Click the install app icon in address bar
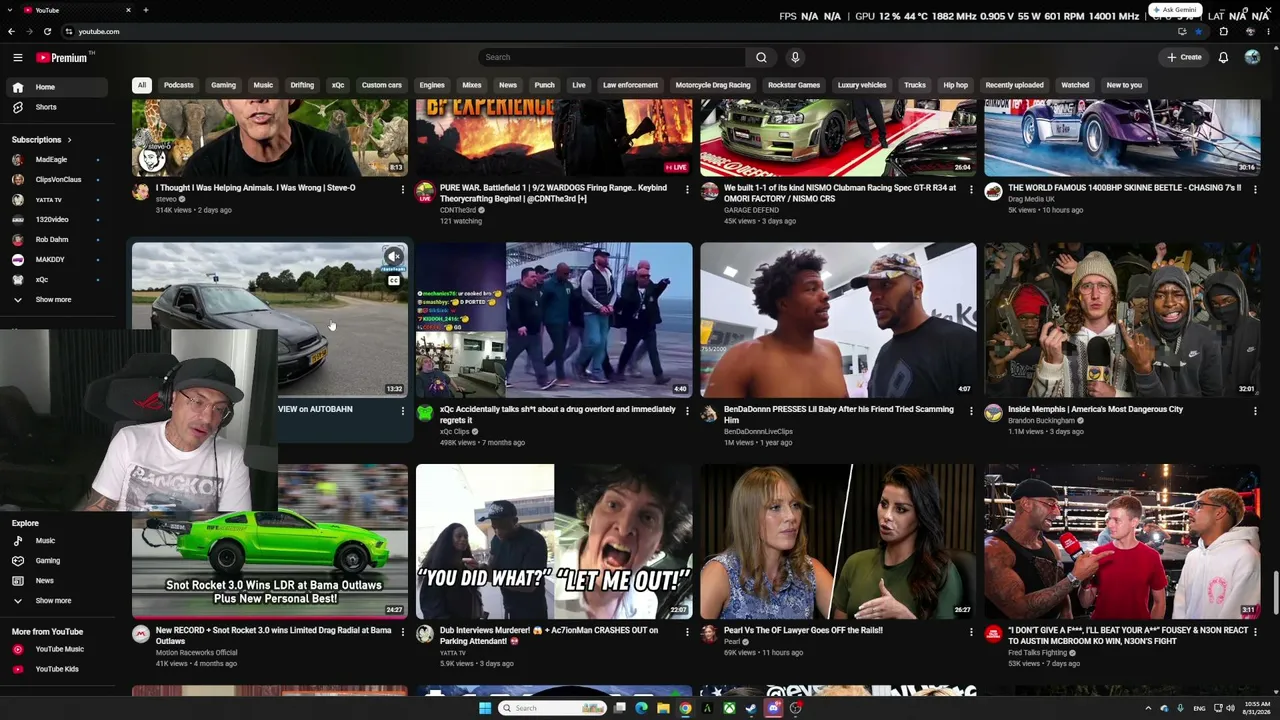The width and height of the screenshot is (1280, 720). (1182, 31)
